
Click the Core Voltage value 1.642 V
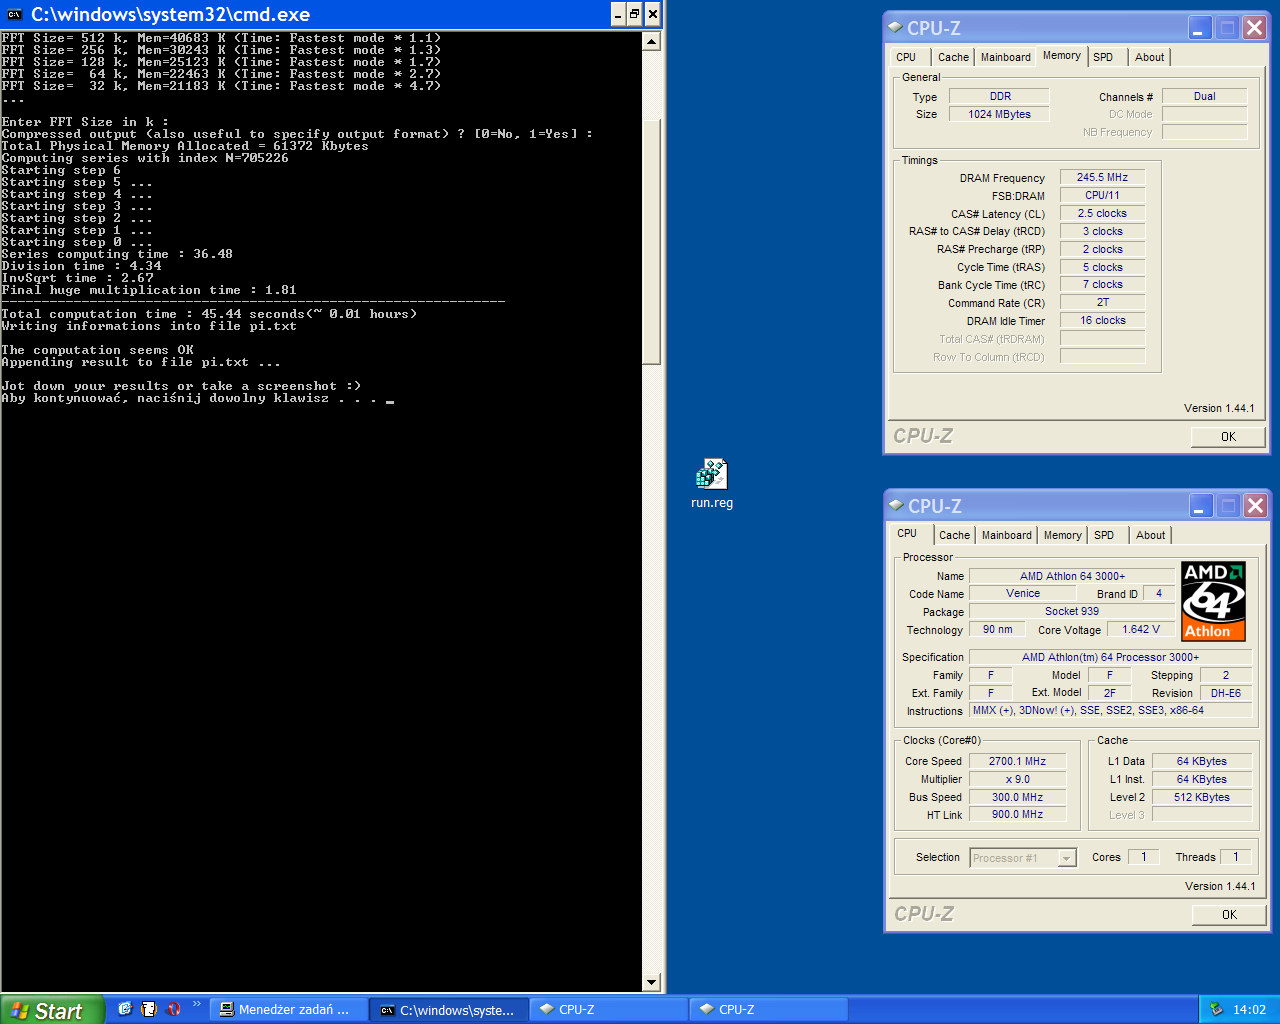click(x=1141, y=629)
